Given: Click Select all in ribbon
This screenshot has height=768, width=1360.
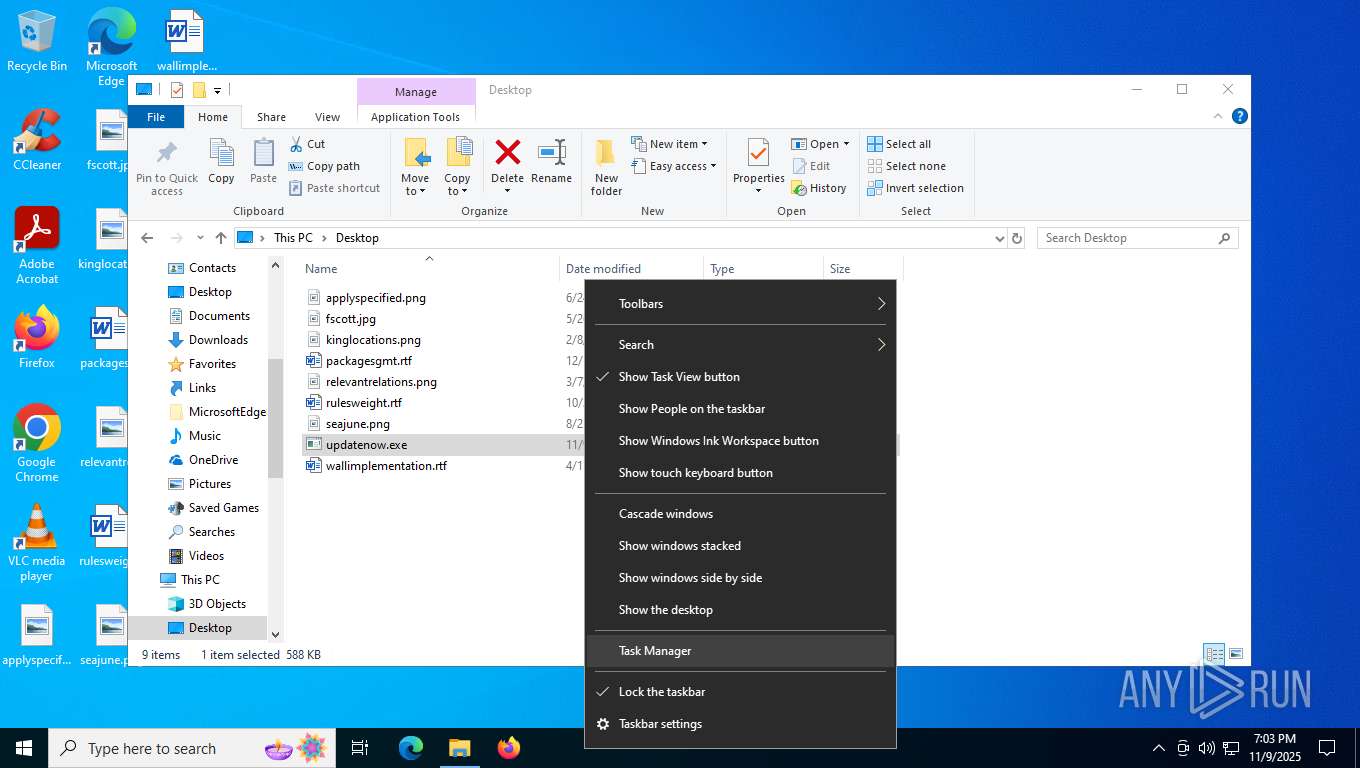Looking at the screenshot, I should point(899,144).
